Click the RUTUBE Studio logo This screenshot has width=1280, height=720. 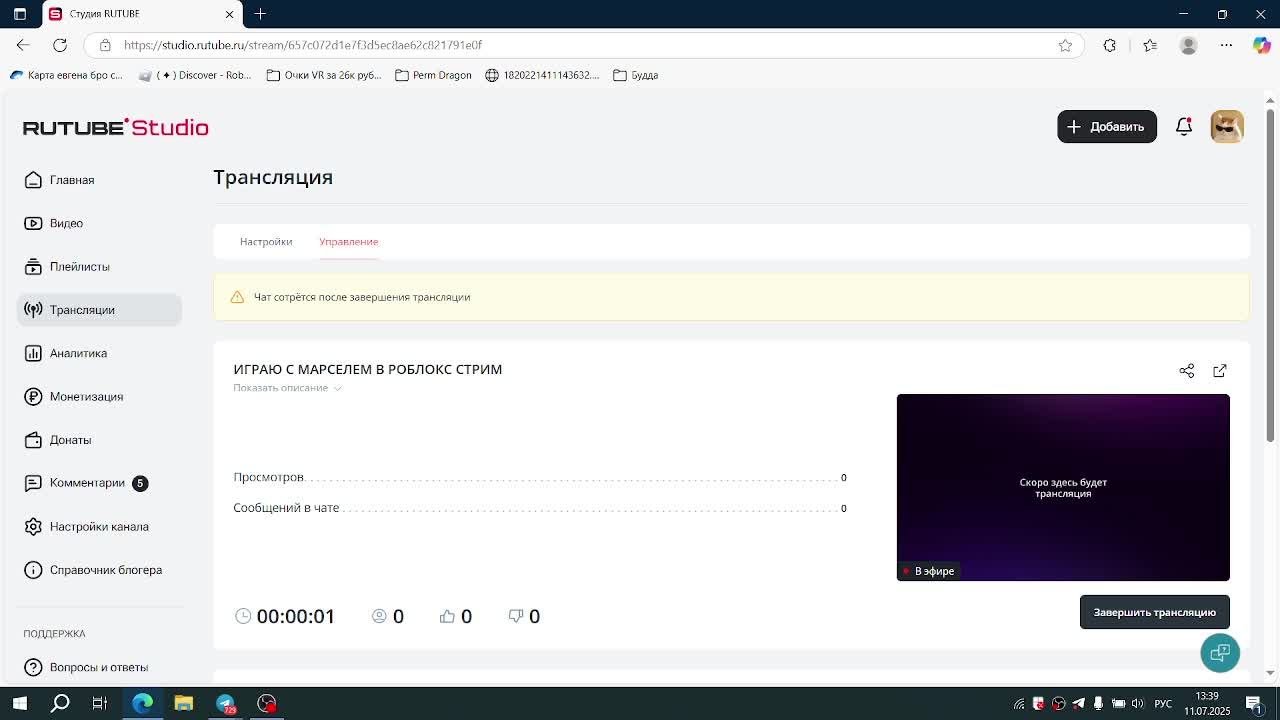point(116,127)
